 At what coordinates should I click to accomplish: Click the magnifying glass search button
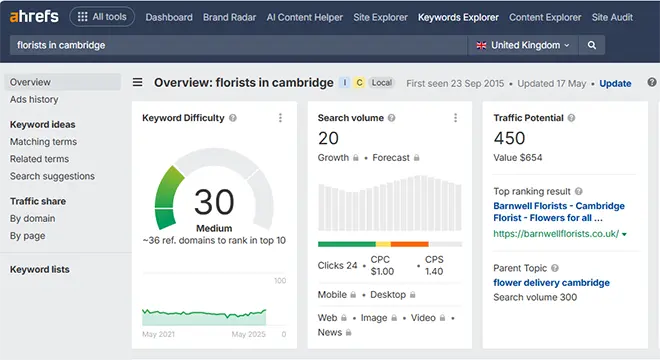click(x=591, y=45)
